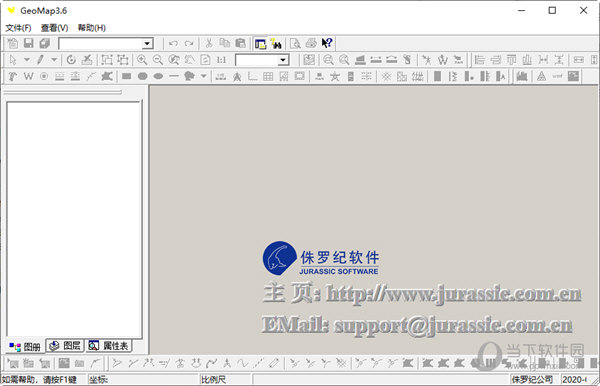
Task: Click the image insert icon at toolbar end
Action: tap(573, 77)
